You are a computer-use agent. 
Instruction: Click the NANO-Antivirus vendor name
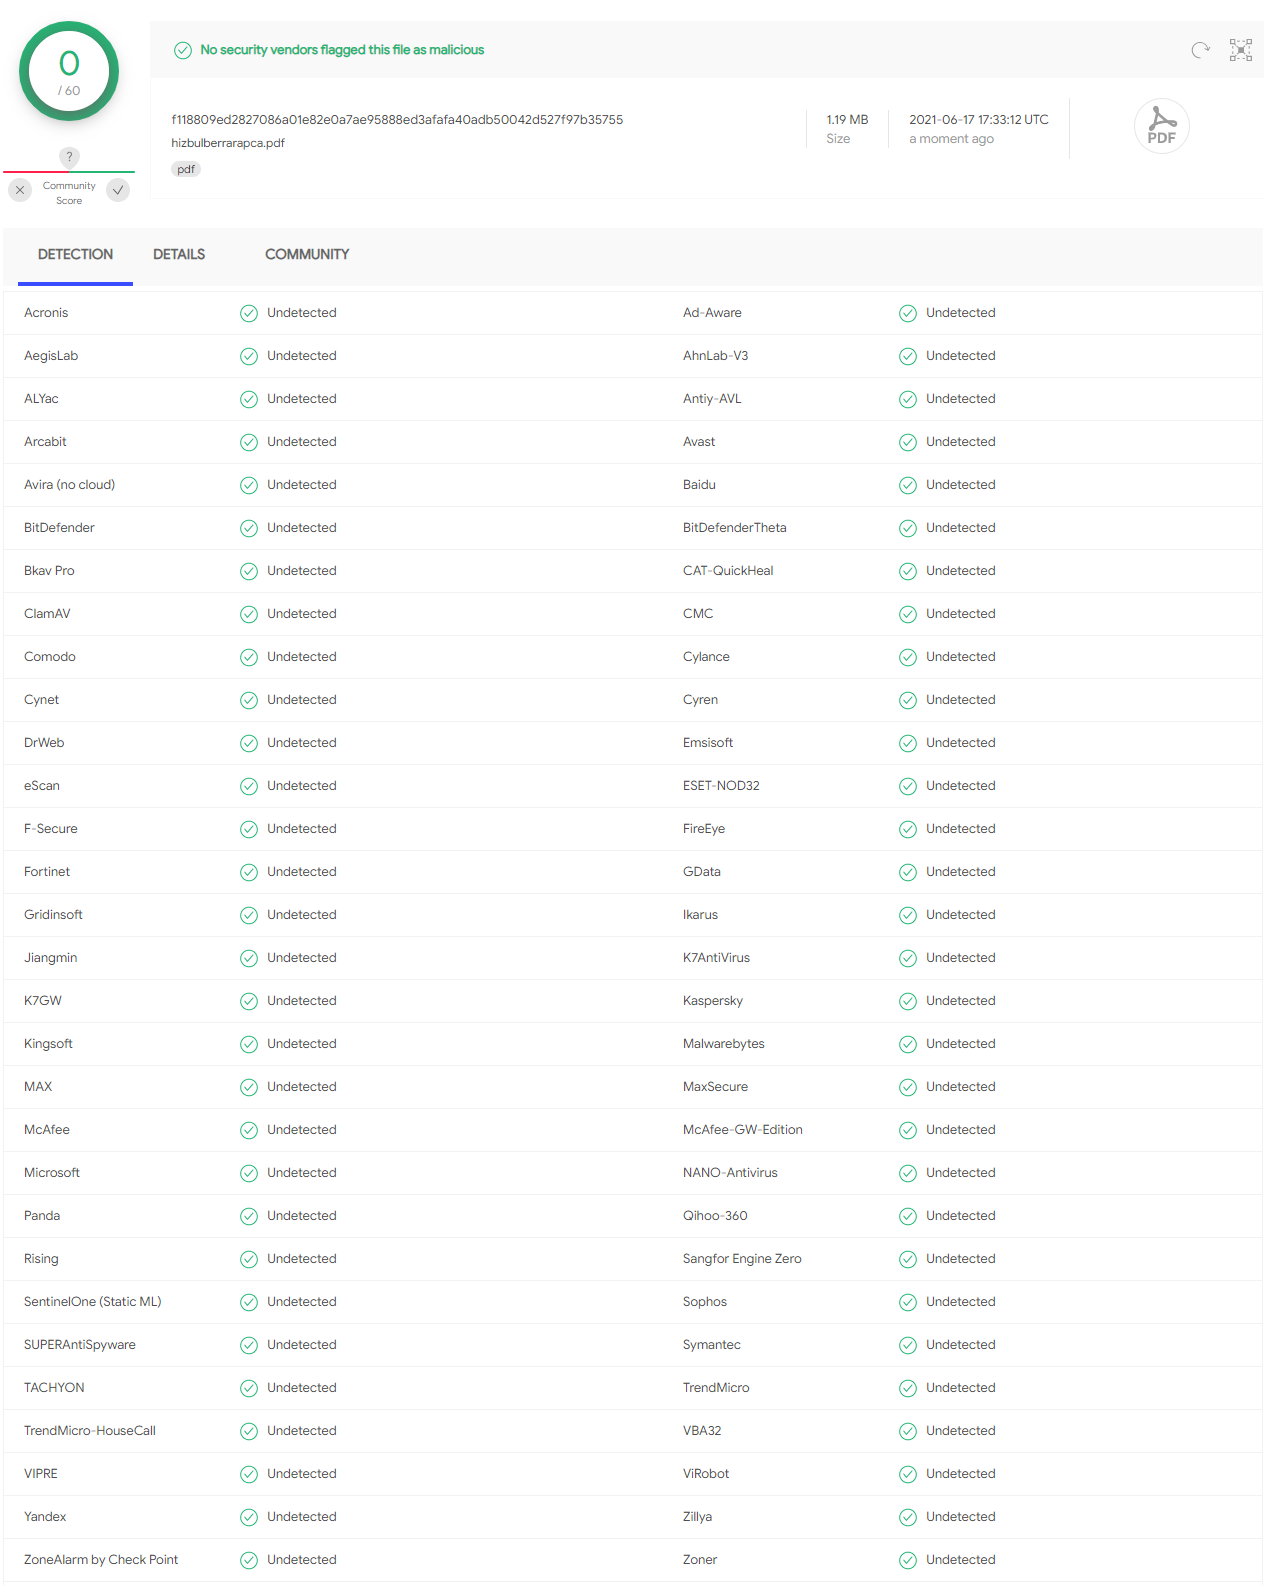click(x=730, y=1173)
